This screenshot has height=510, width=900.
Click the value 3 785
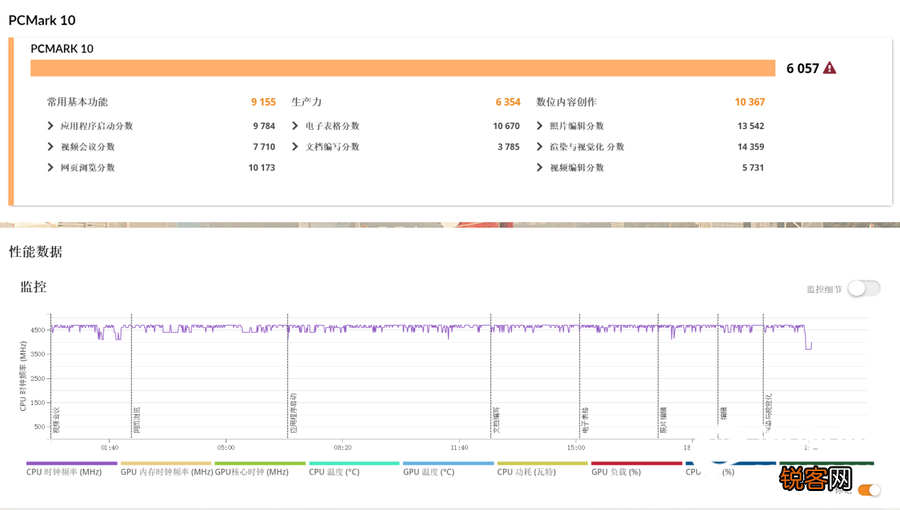coord(509,147)
